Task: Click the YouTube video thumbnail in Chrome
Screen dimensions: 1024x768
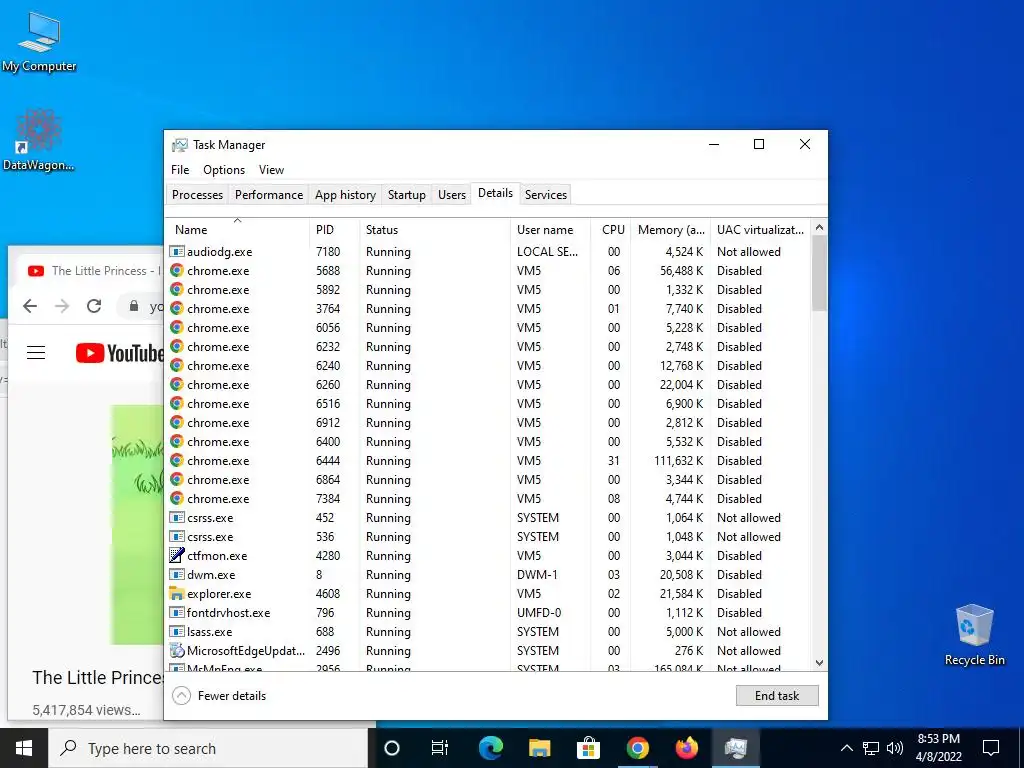Action: pyautogui.click(x=137, y=524)
